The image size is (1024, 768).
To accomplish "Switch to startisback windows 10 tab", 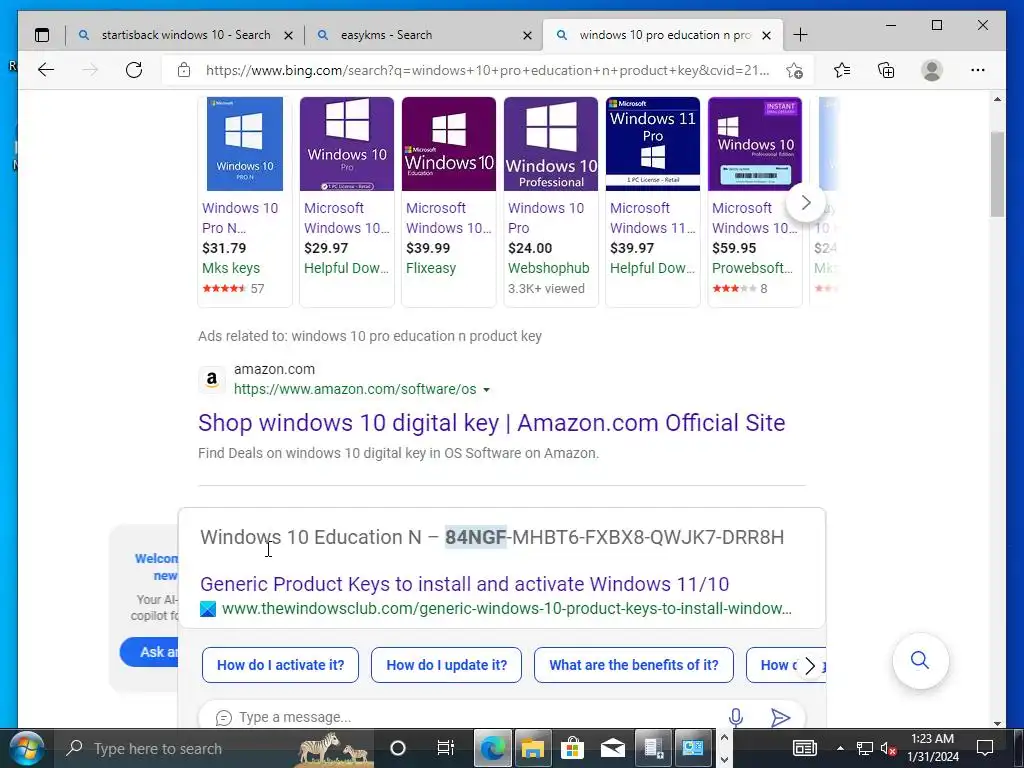I will tap(185, 35).
